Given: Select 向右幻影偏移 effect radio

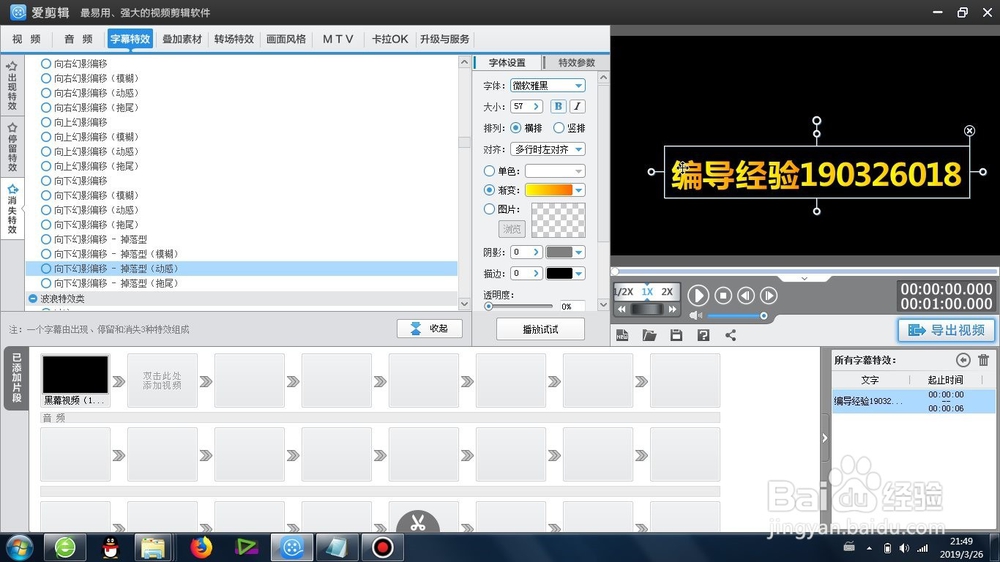Looking at the screenshot, I should click(x=46, y=64).
